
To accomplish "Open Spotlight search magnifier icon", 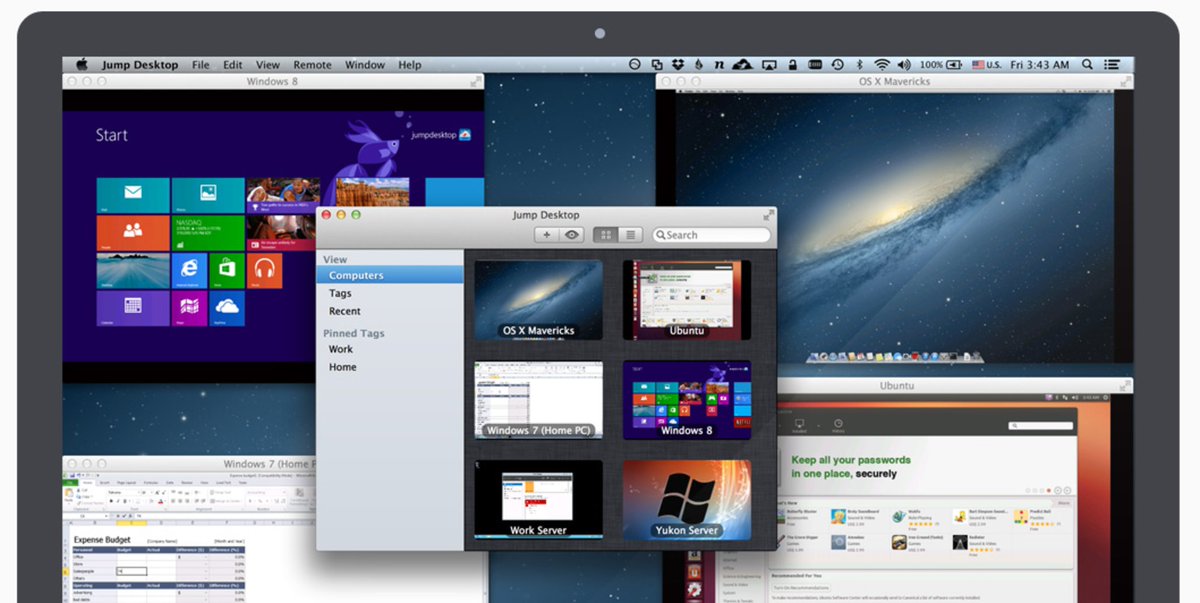I will (1087, 65).
